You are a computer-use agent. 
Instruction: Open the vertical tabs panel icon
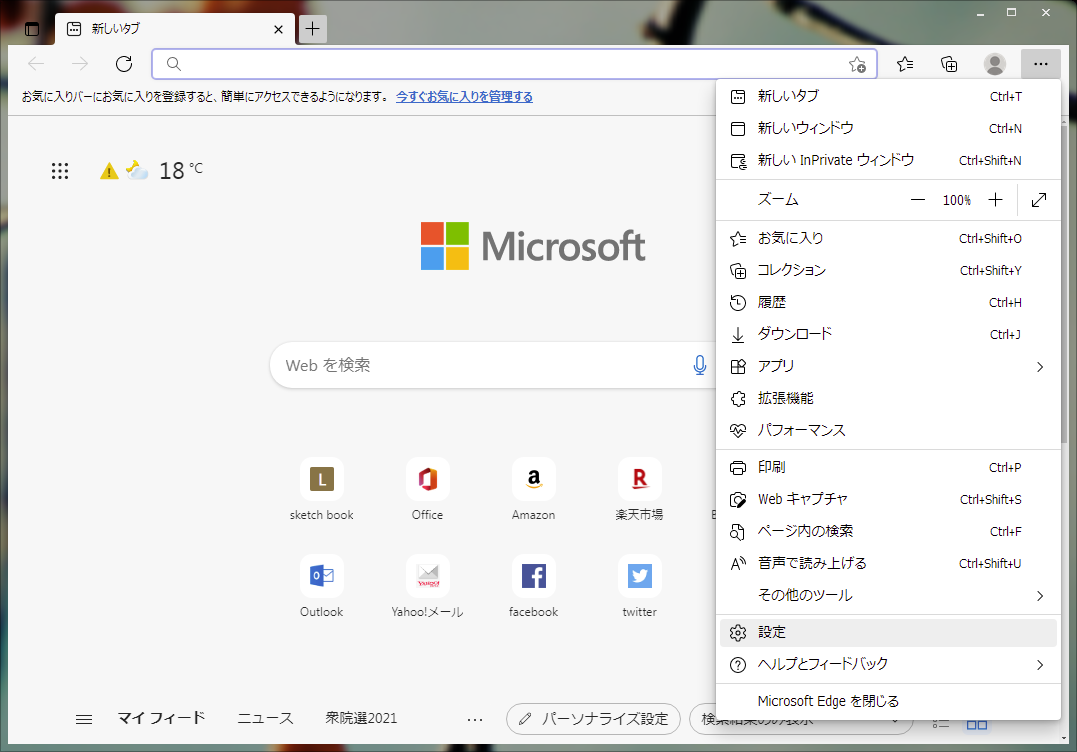[32, 29]
